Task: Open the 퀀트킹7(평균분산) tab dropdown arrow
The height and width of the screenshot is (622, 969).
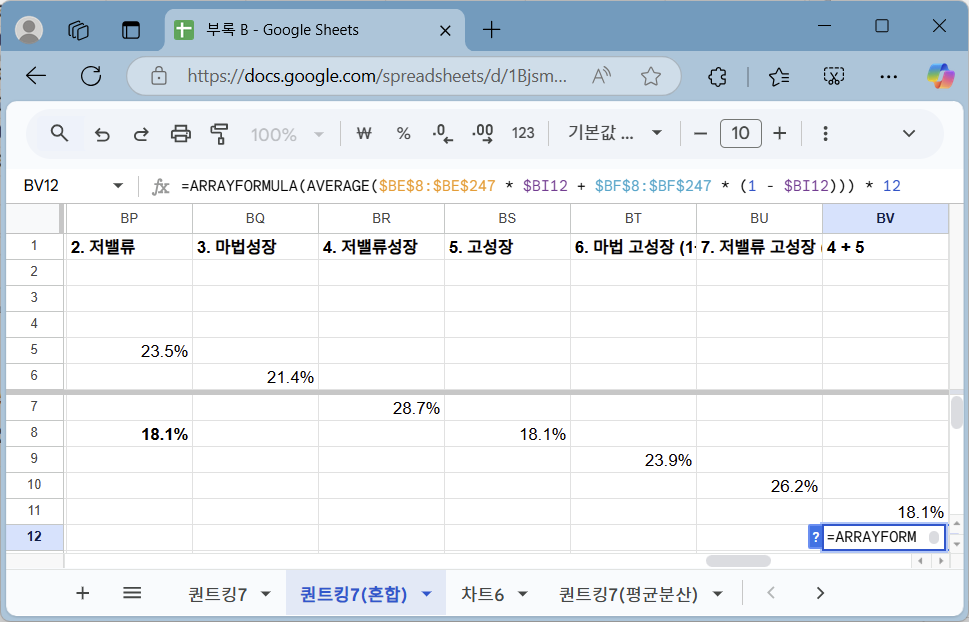Action: [x=717, y=594]
